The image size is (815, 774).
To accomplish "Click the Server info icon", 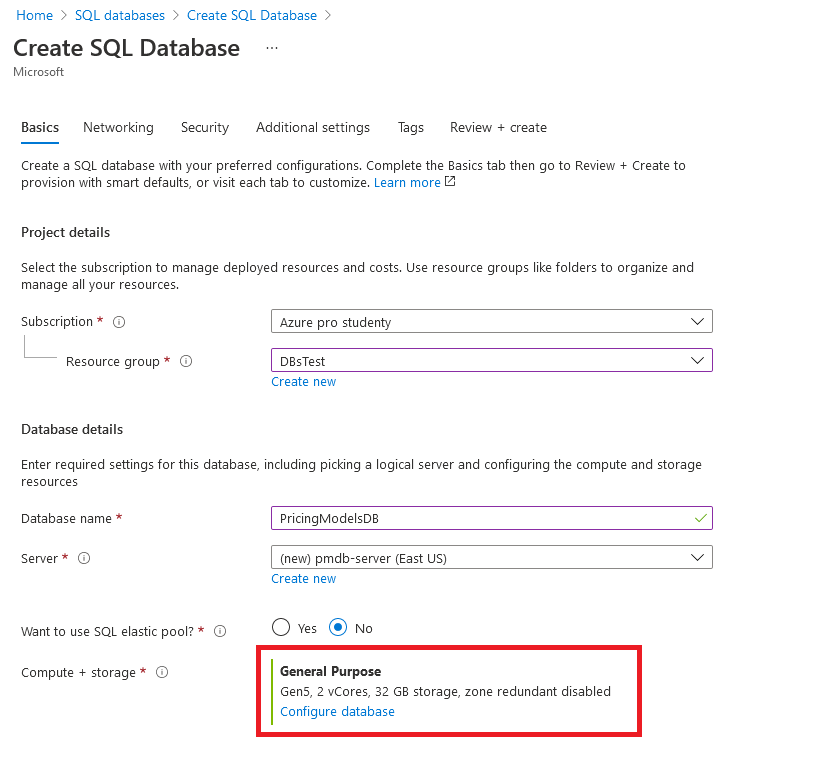I will (84, 558).
